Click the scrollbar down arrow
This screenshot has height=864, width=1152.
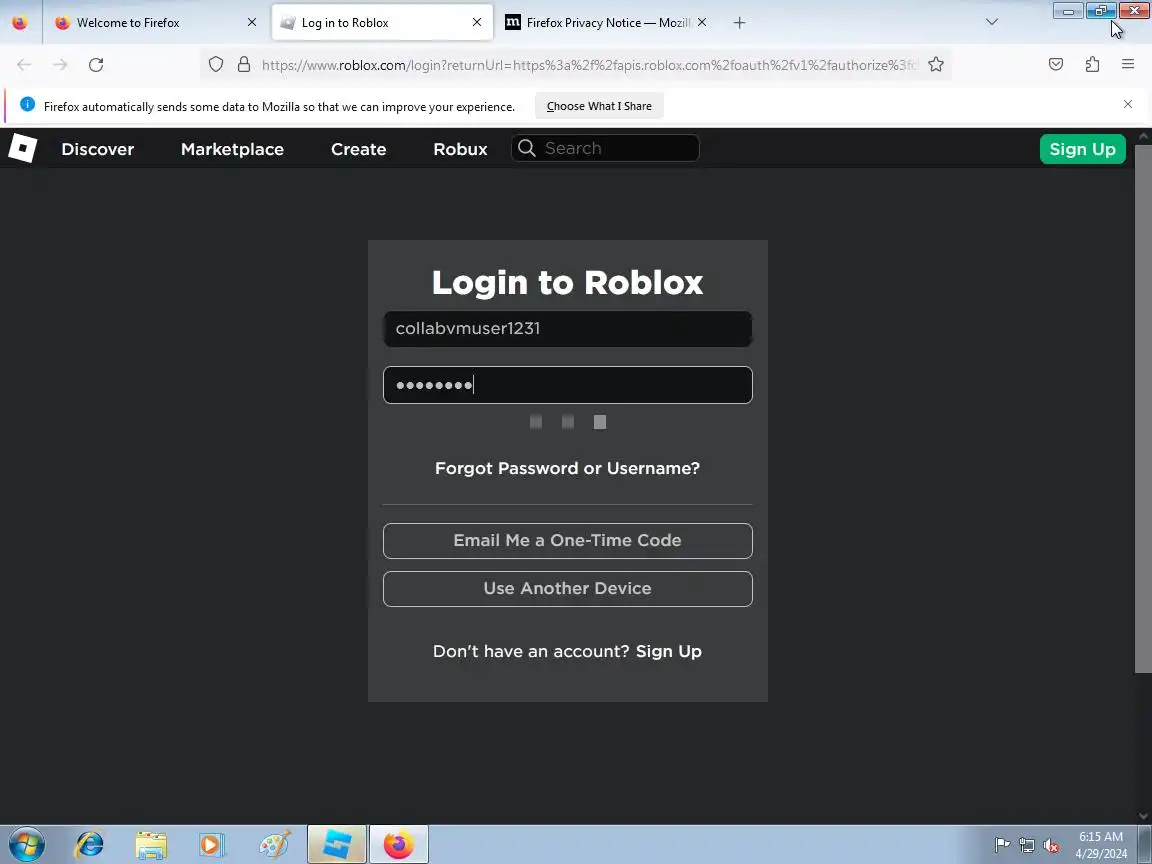[1143, 816]
